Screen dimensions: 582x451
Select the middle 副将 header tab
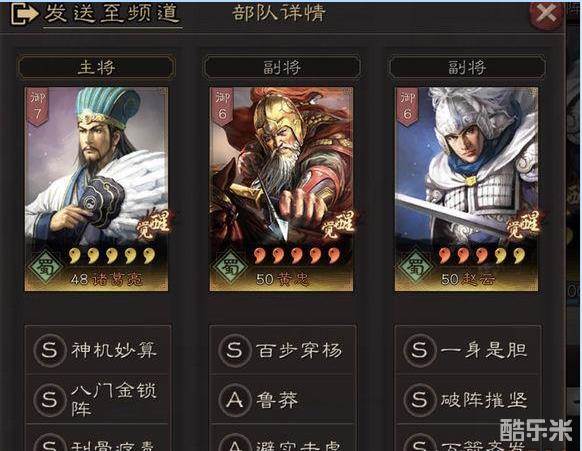[x=281, y=67]
